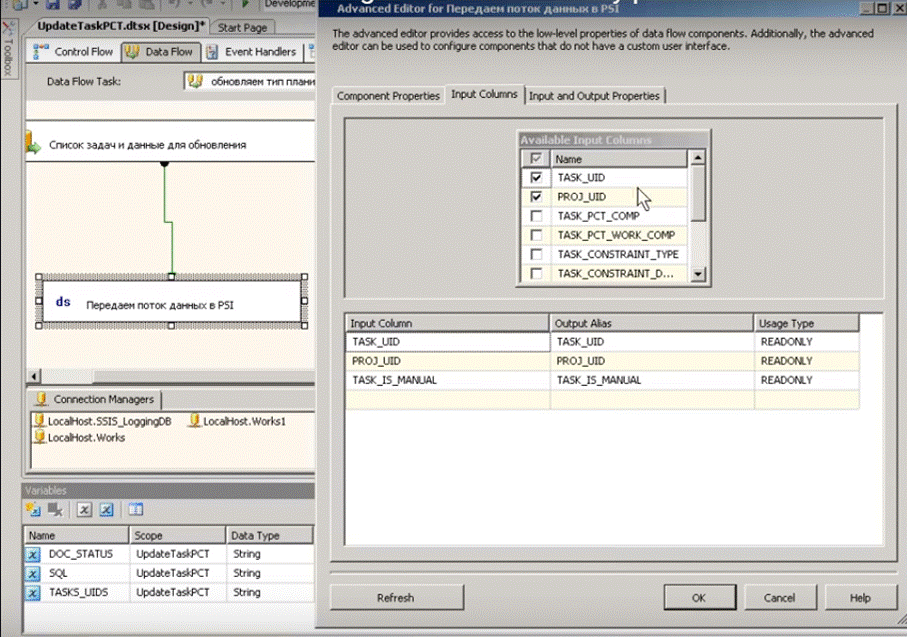Select the PROJ_UID cell under Input Column
This screenshot has height=637, width=907.
[448, 361]
